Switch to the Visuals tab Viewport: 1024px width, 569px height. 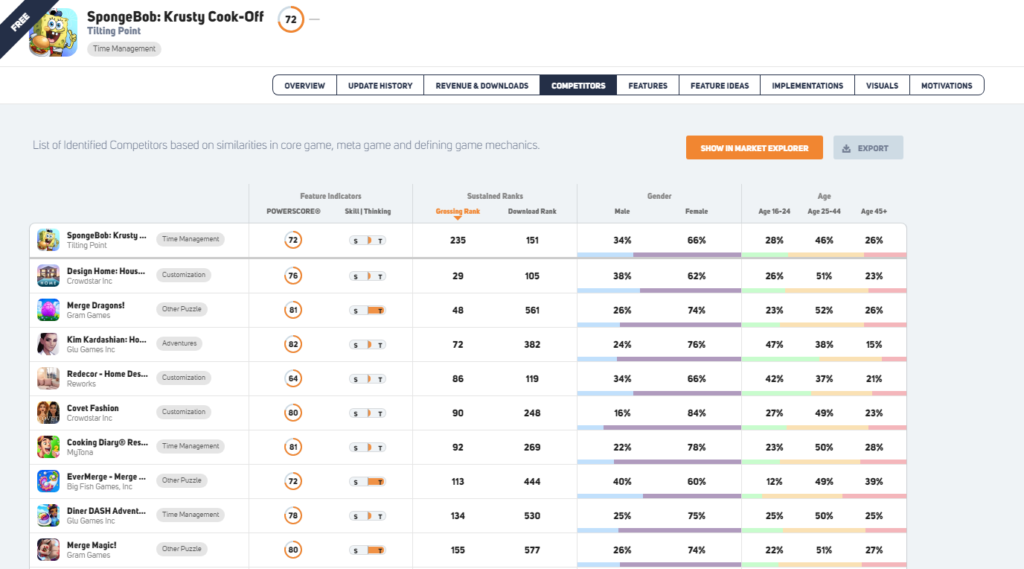coord(882,86)
